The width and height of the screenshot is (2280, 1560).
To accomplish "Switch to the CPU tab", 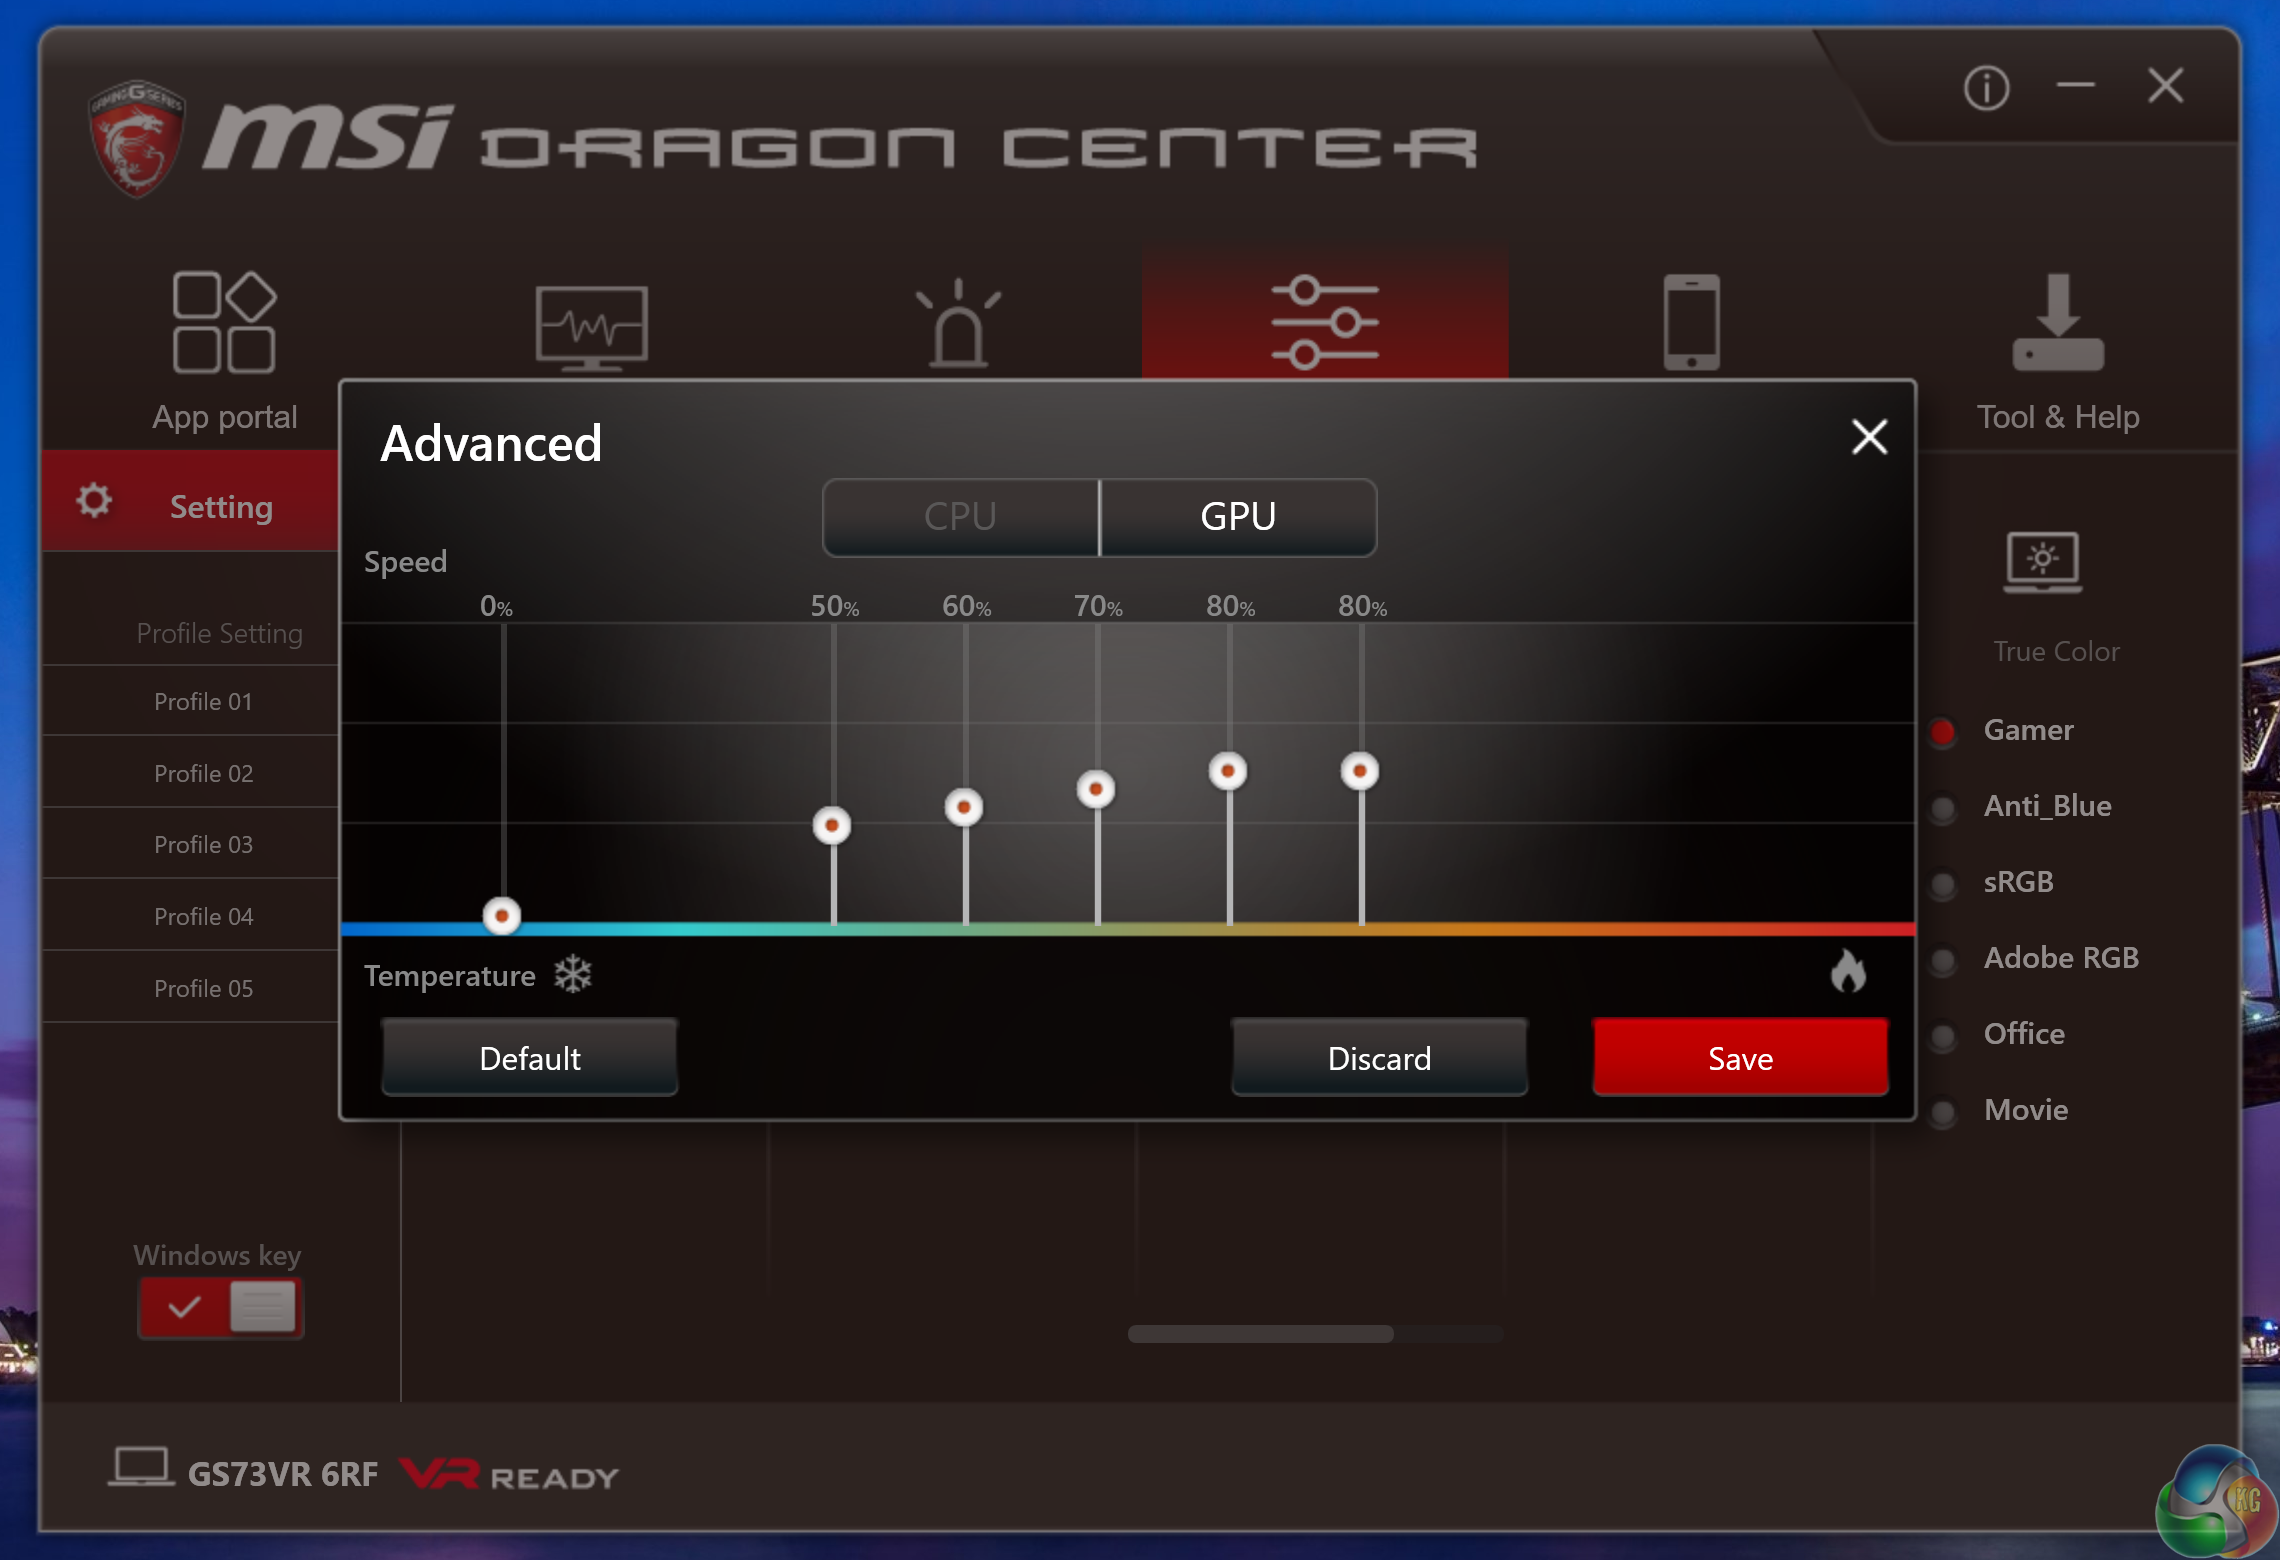I will click(x=960, y=517).
